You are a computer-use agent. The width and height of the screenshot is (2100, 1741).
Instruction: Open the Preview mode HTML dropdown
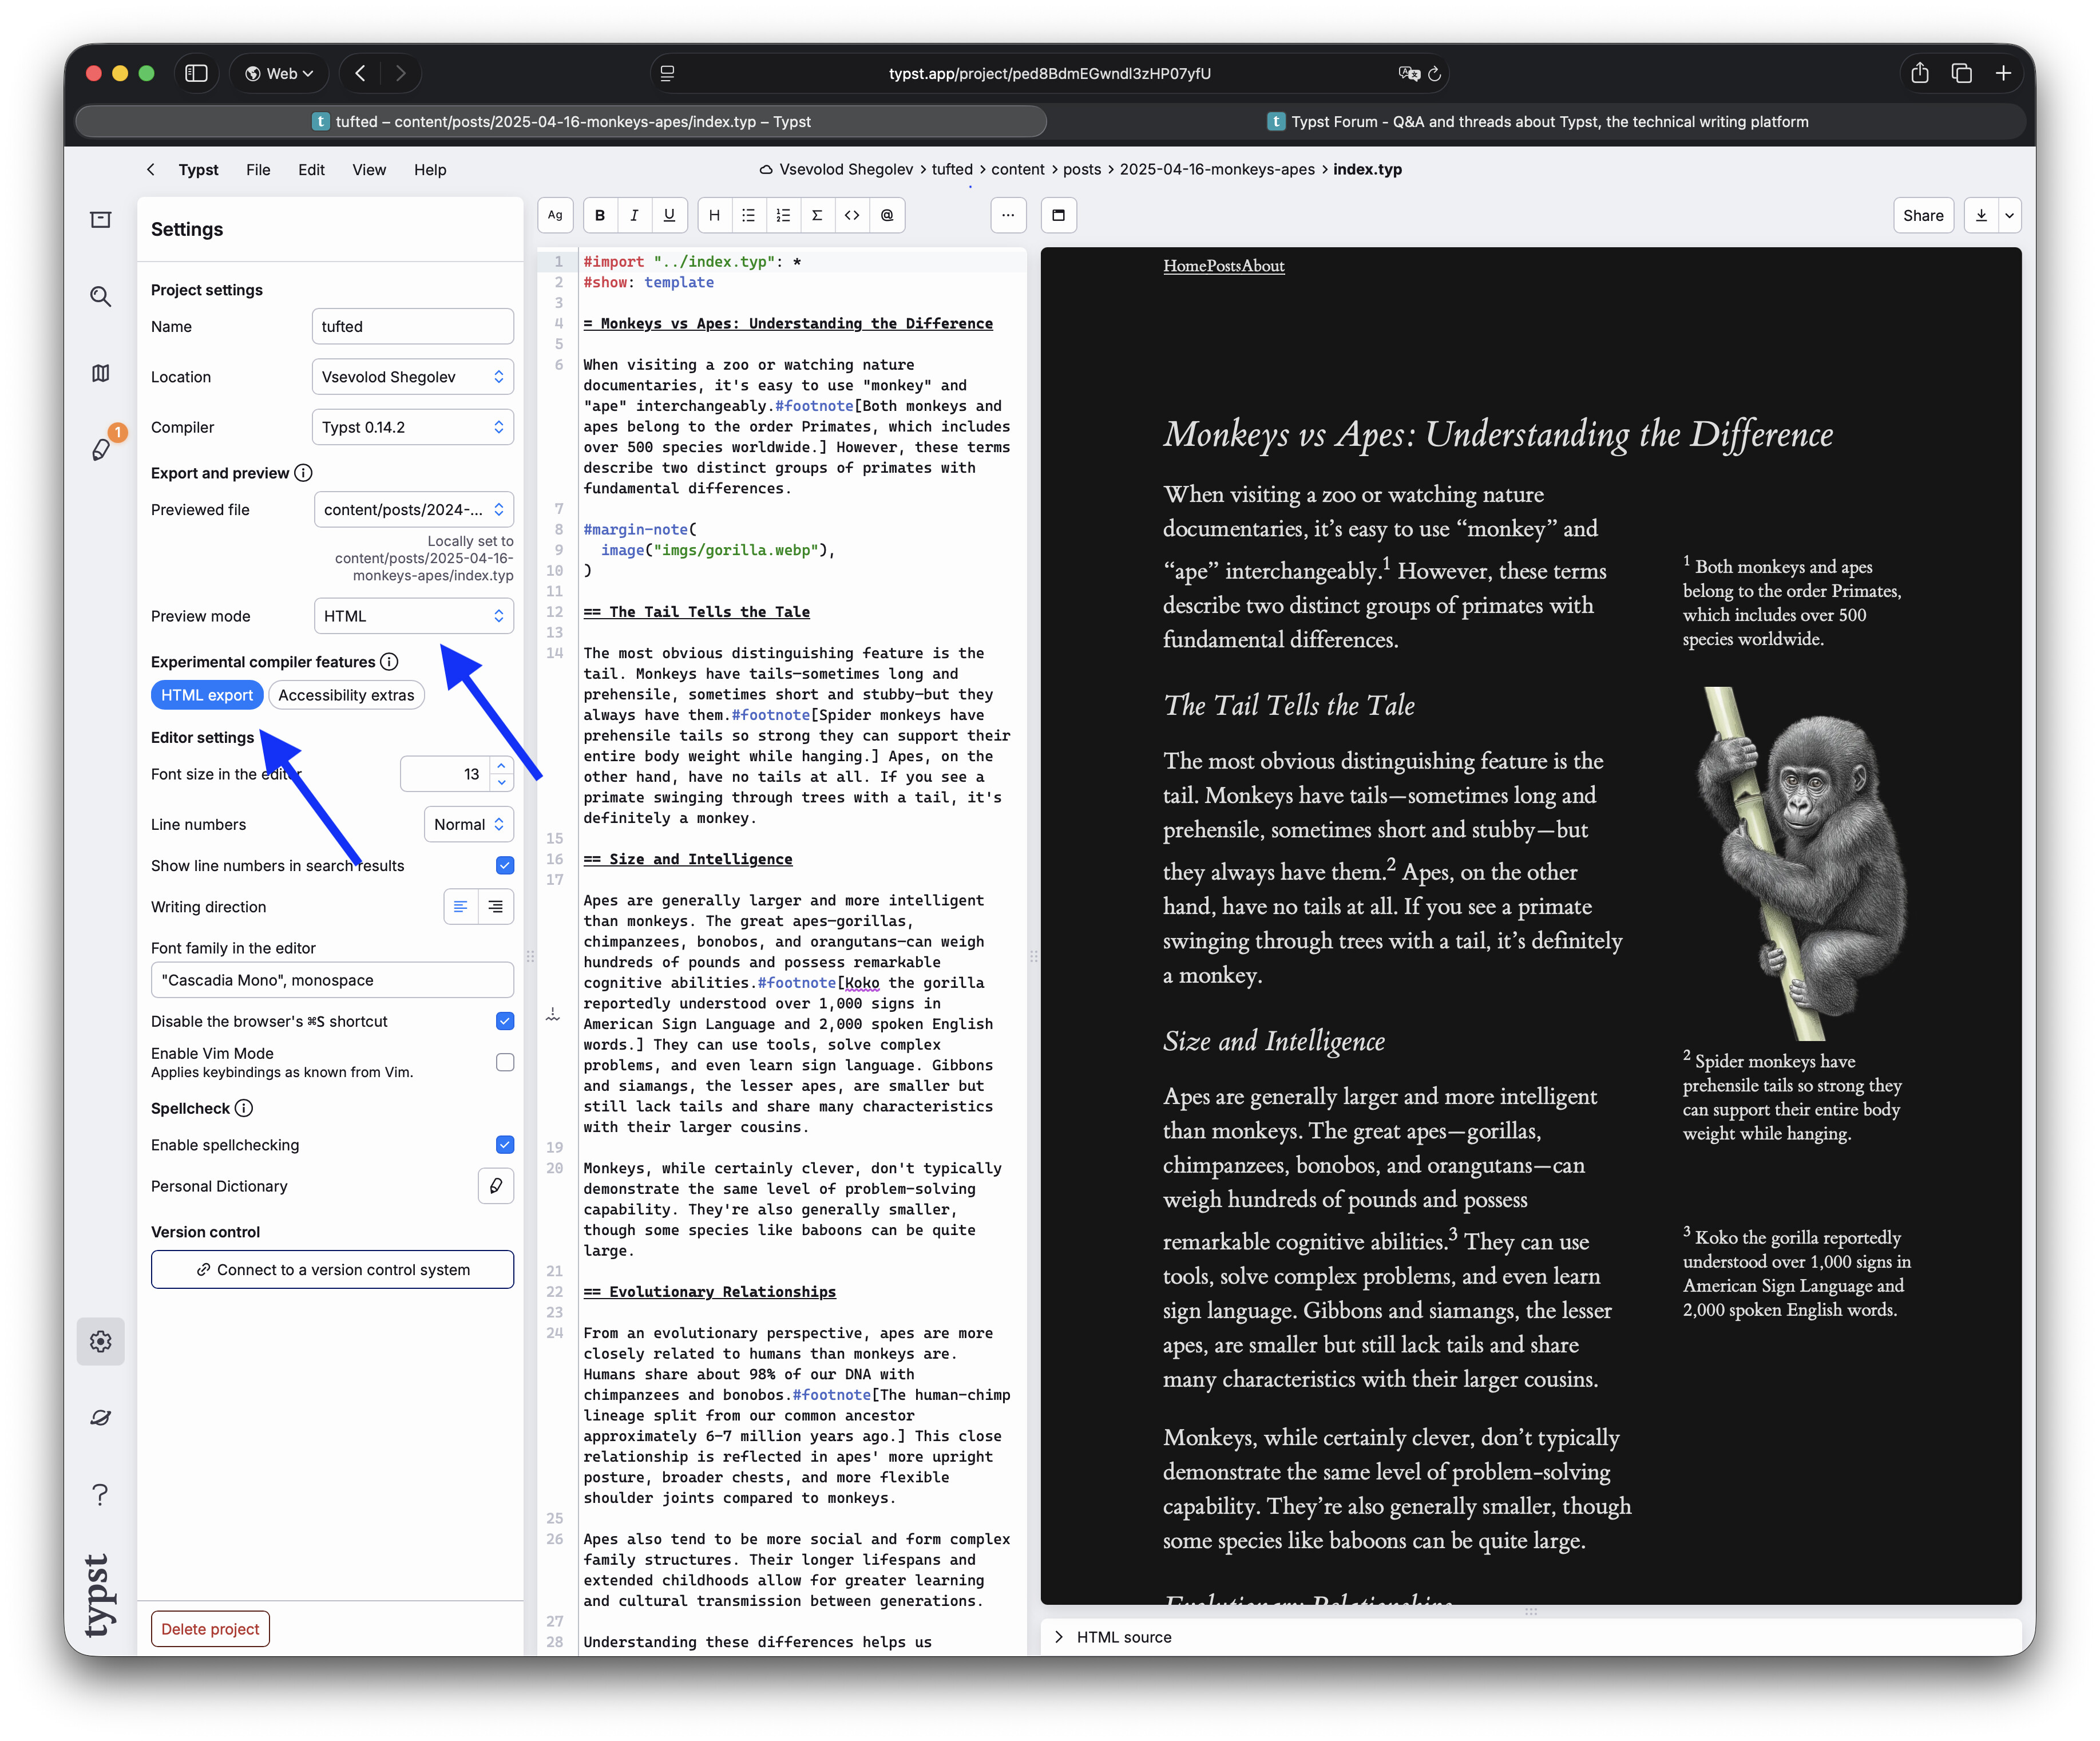pos(413,616)
